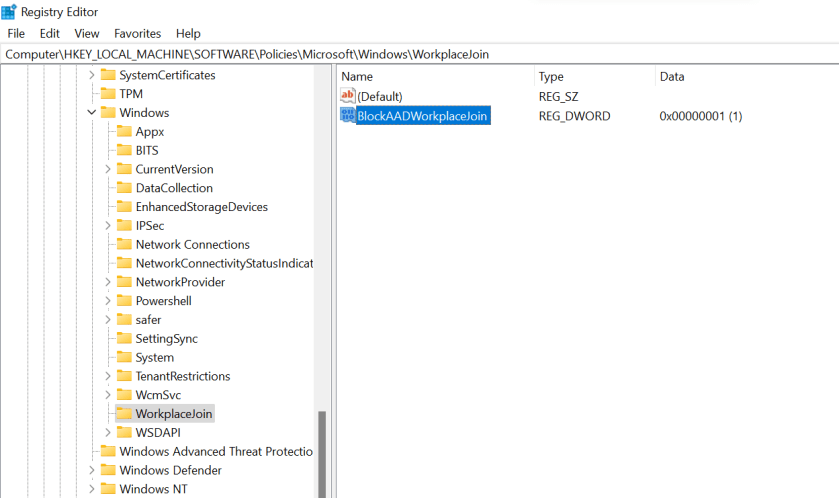The width and height of the screenshot is (839, 498).
Task: Click the WorkplaceJoin folder icon
Action: pos(124,414)
